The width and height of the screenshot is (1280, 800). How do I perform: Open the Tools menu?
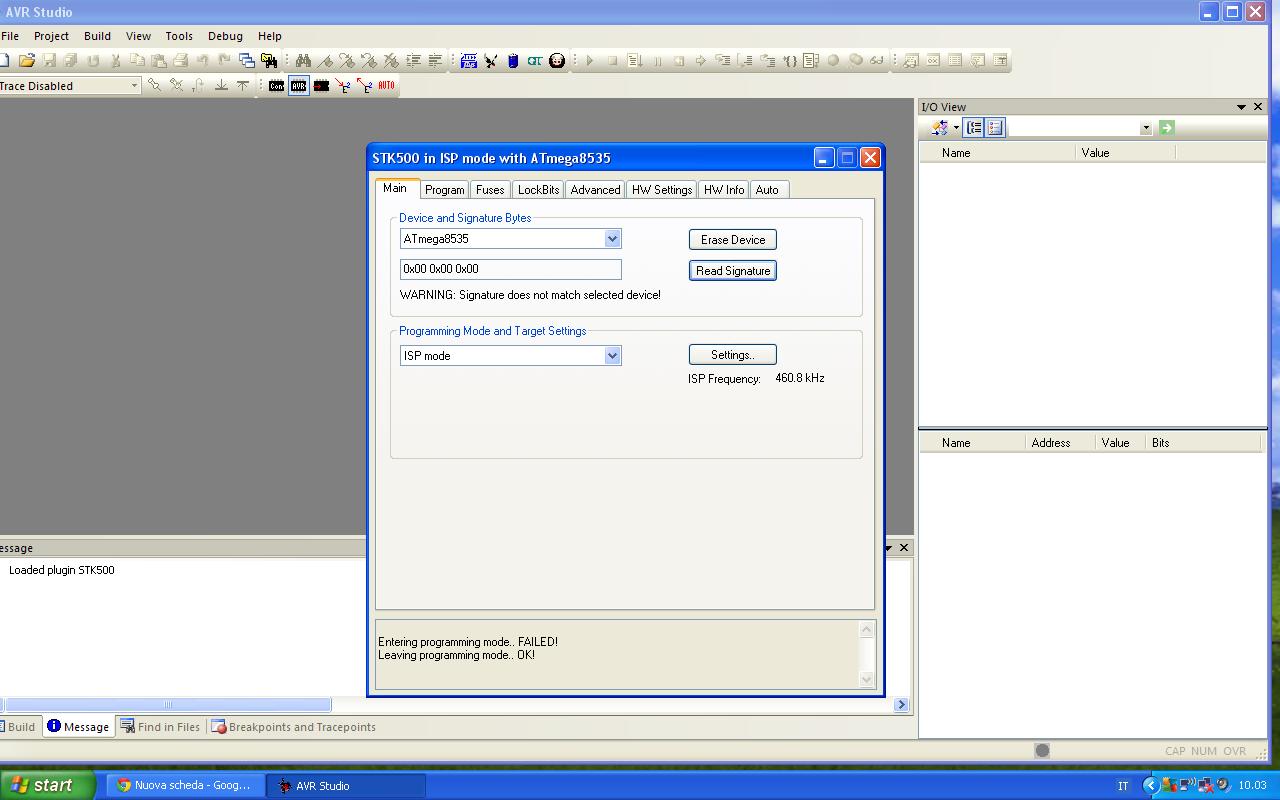[x=179, y=36]
